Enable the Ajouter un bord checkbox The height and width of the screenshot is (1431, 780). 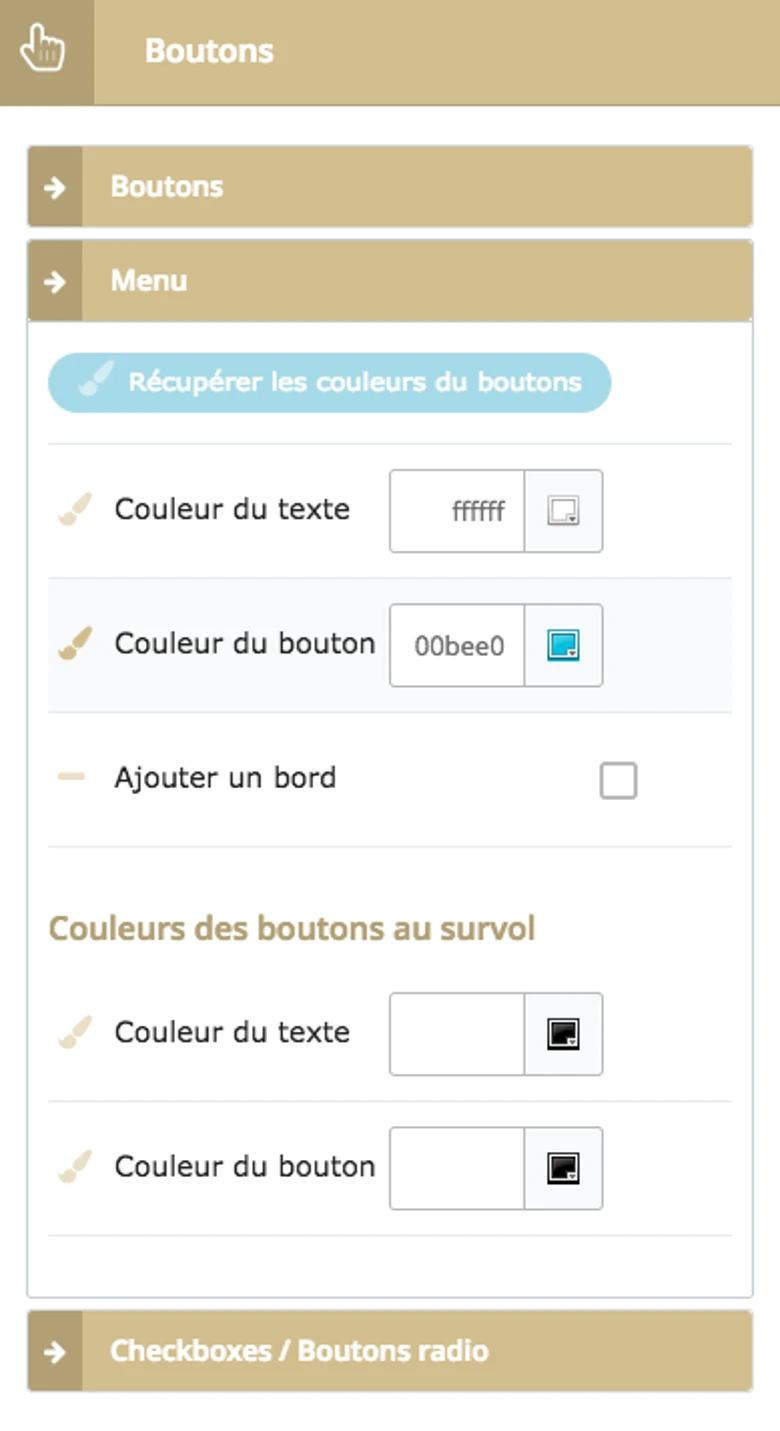coord(618,780)
